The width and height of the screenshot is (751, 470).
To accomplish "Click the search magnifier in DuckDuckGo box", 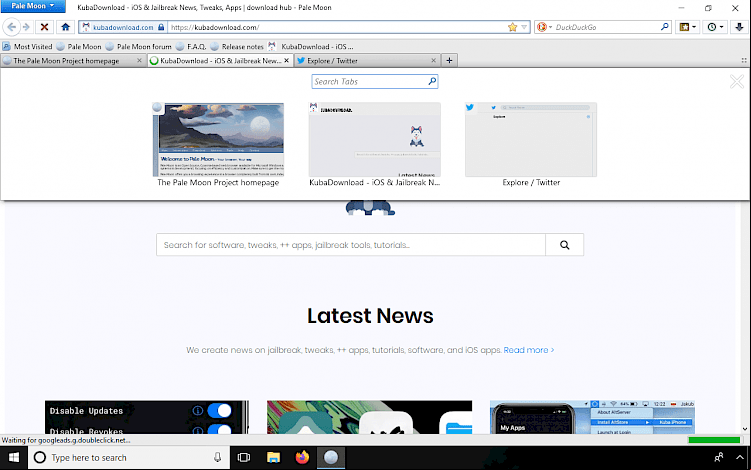I will tap(664, 27).
